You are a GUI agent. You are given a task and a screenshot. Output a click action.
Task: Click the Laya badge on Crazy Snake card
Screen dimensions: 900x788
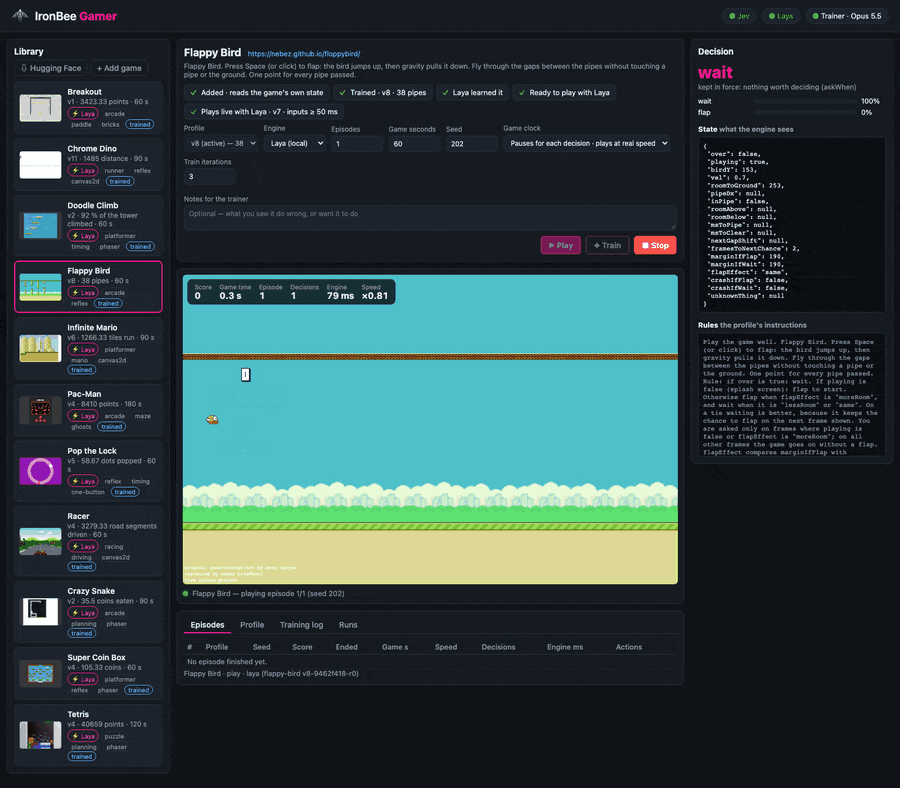click(83, 614)
